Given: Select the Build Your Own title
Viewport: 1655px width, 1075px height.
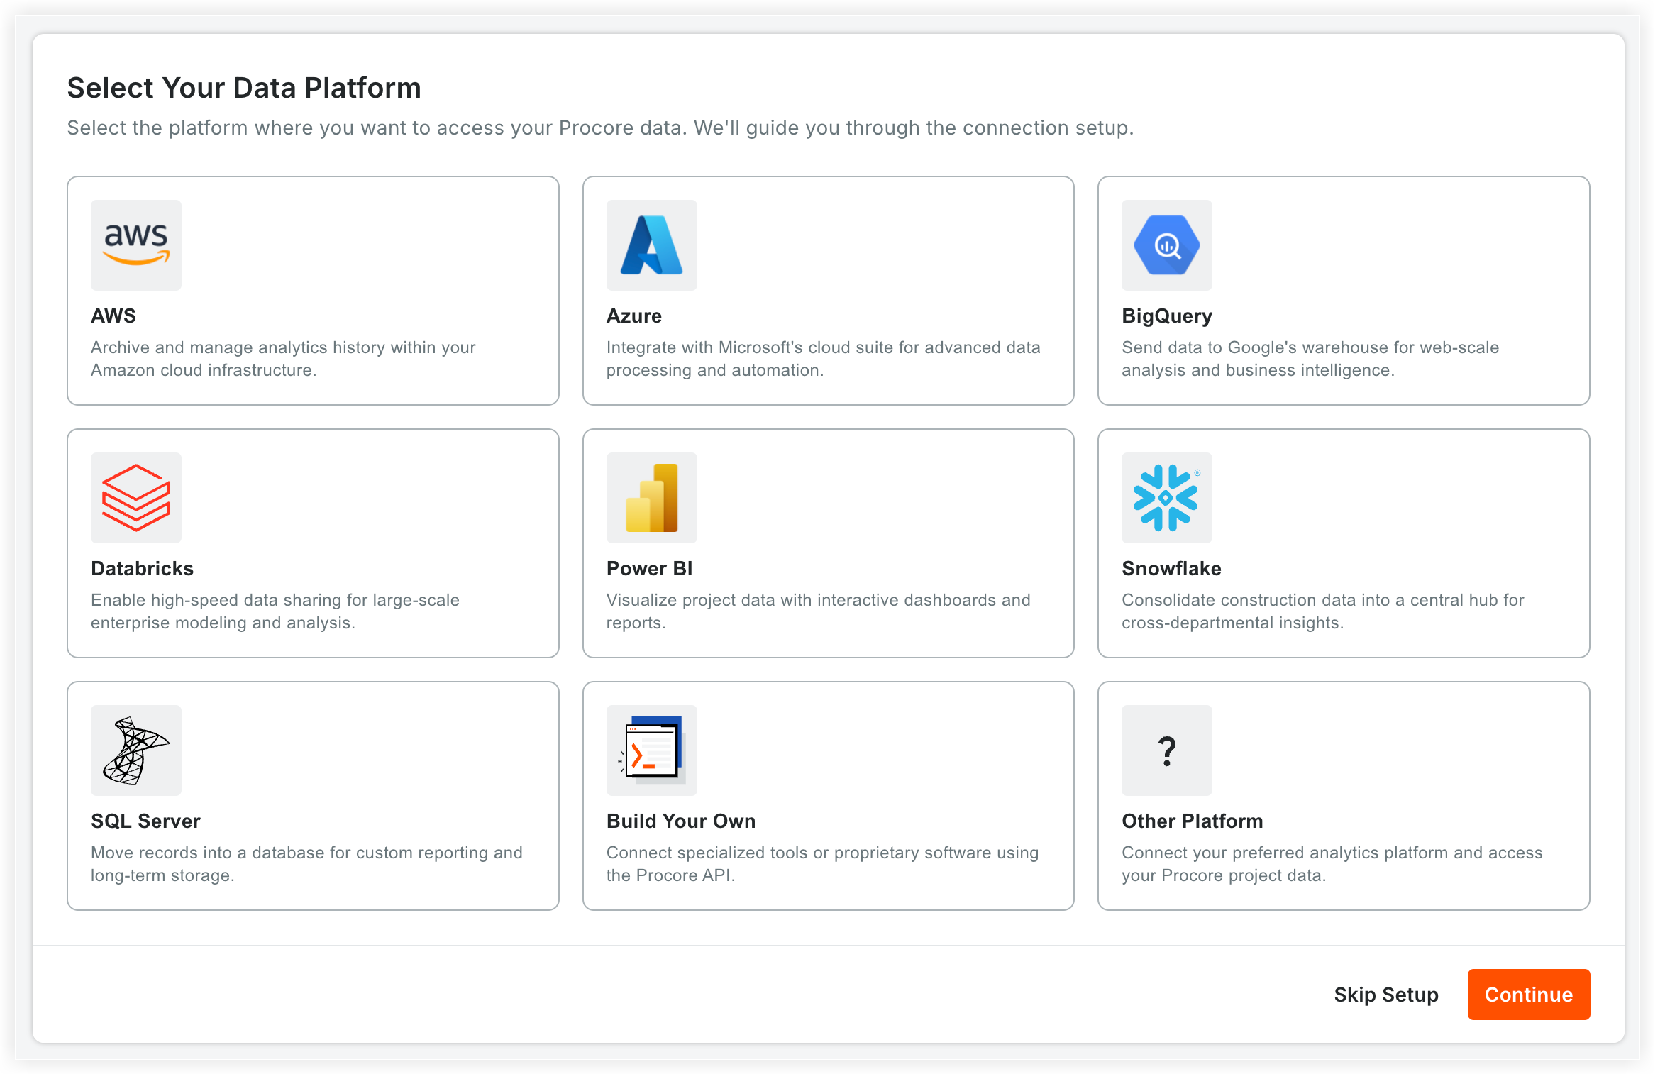Looking at the screenshot, I should point(681,821).
